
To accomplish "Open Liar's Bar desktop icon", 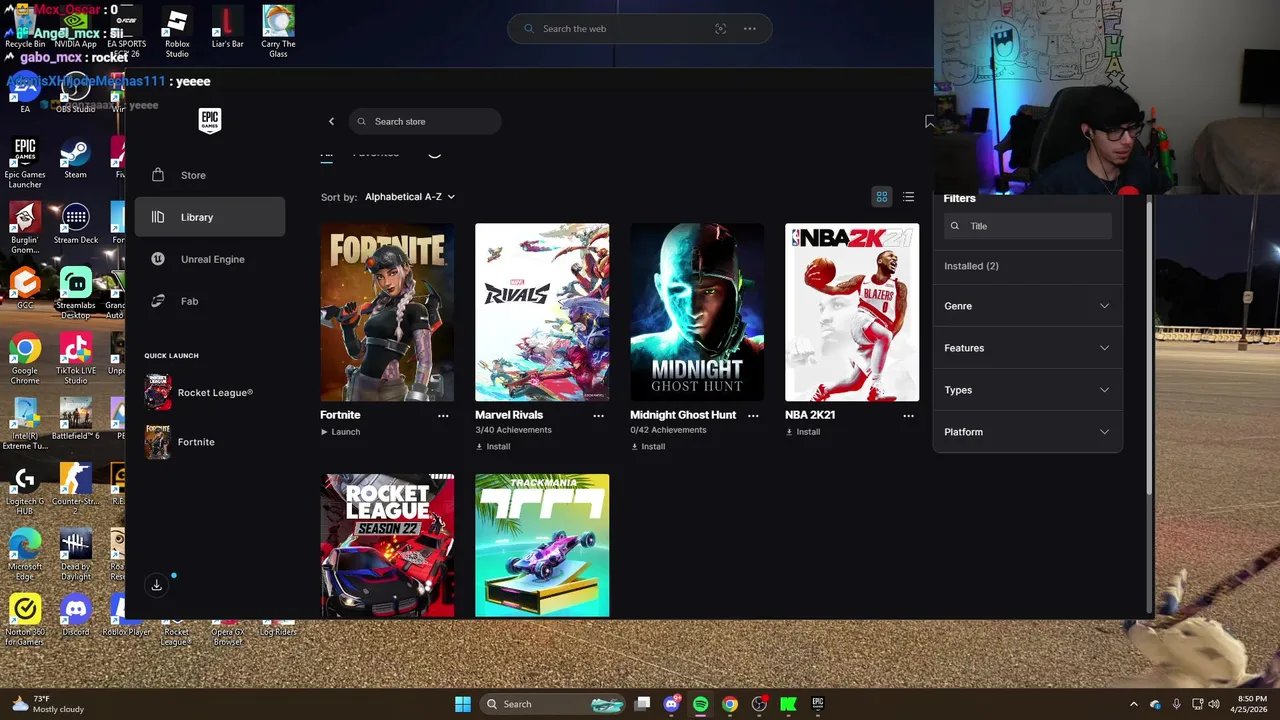I will 227,28.
